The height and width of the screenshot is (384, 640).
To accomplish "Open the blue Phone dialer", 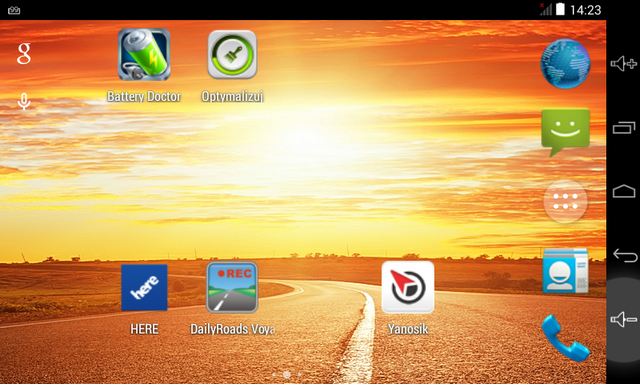I will coord(565,338).
